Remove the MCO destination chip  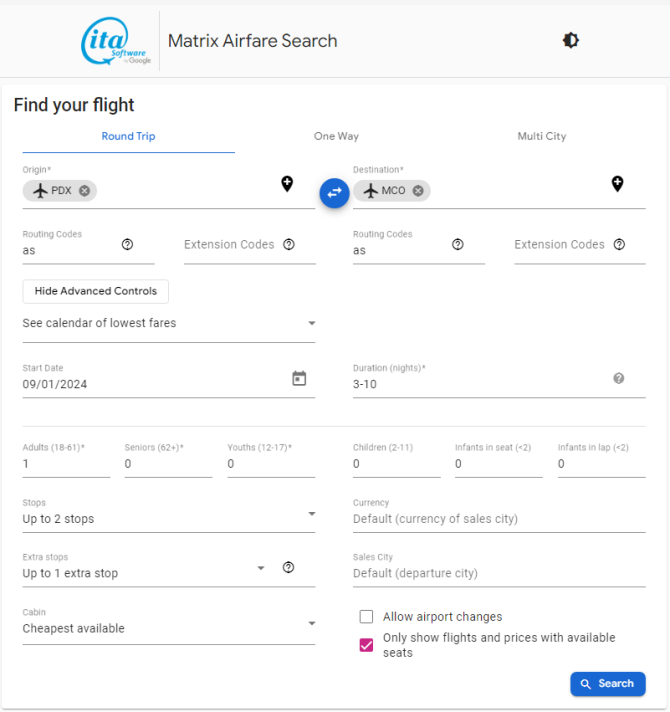pyautogui.click(x=418, y=191)
